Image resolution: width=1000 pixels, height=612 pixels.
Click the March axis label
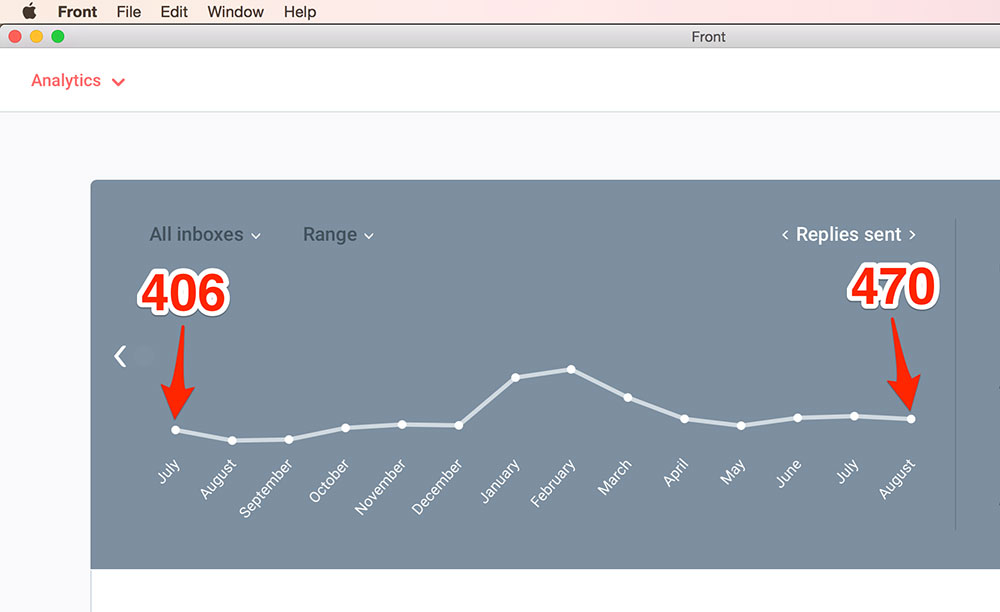pos(615,477)
